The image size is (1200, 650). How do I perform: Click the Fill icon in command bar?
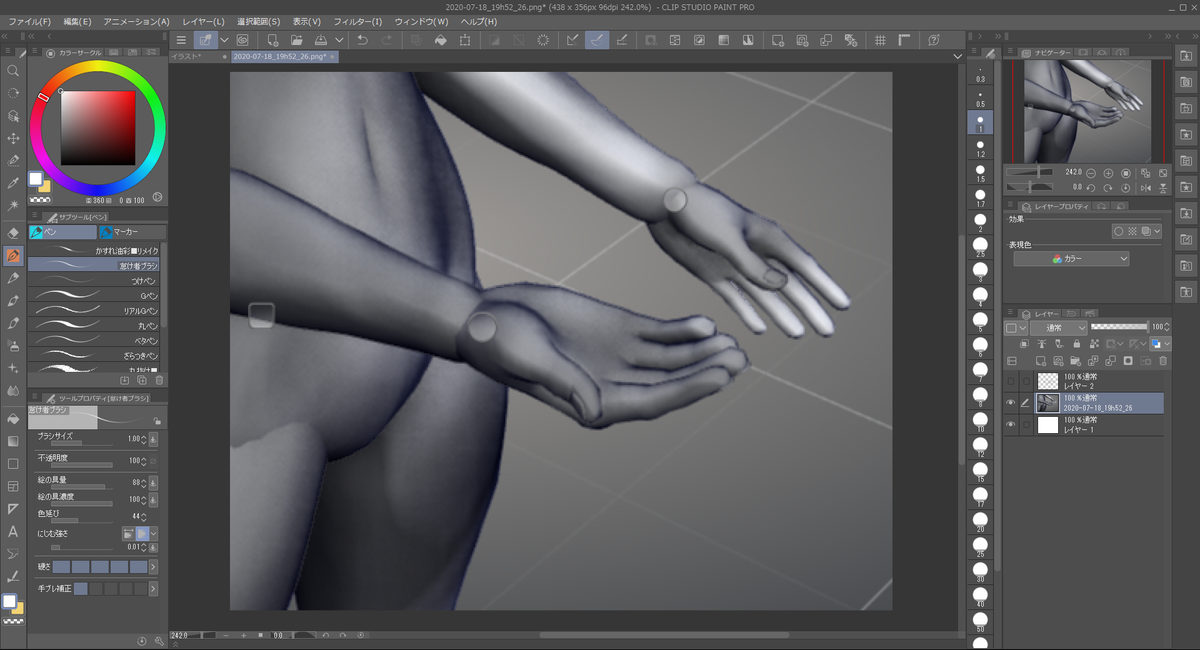(440, 40)
